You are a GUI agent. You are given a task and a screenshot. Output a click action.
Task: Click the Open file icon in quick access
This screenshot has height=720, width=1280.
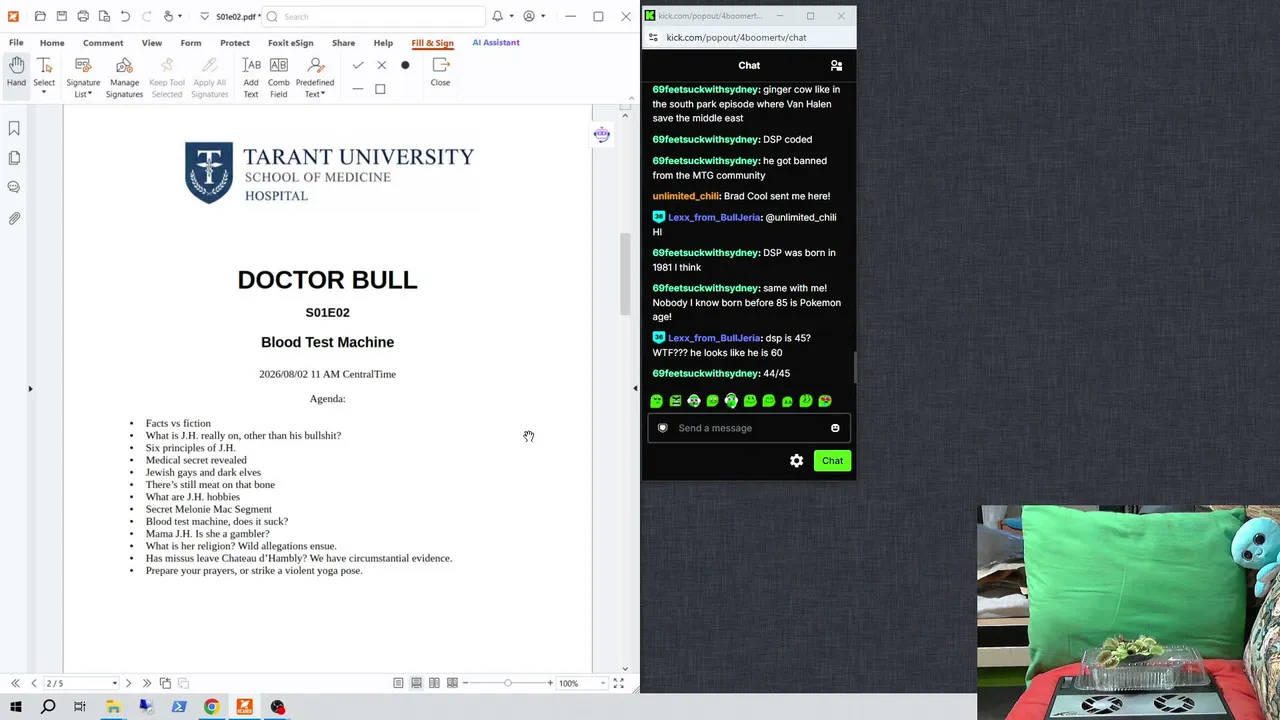tap(40, 16)
